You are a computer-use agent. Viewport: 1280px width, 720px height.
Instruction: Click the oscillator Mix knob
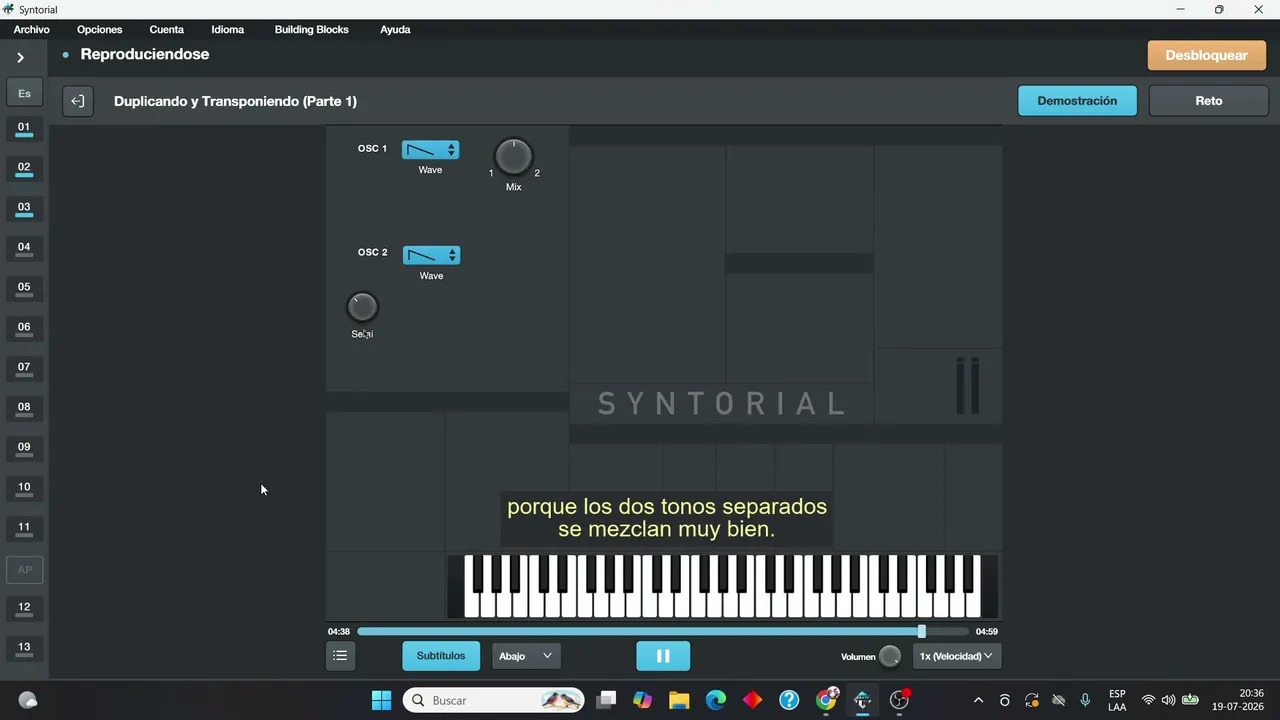[x=513, y=157]
